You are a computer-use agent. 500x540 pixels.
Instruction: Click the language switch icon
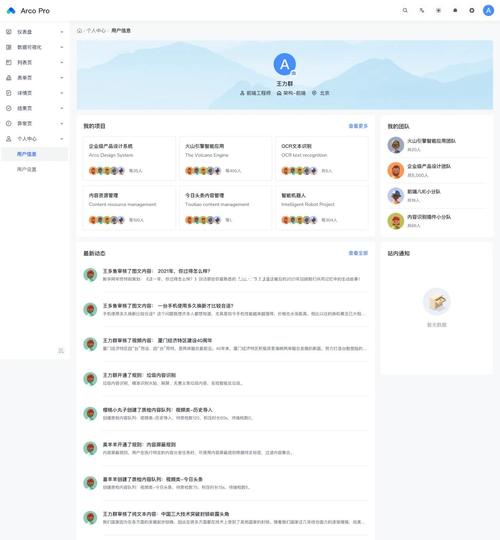[421, 11]
